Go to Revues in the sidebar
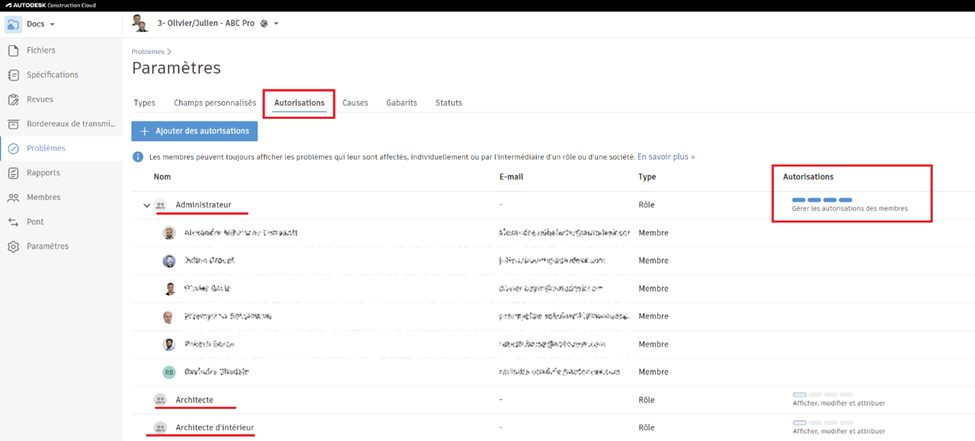 tap(40, 99)
